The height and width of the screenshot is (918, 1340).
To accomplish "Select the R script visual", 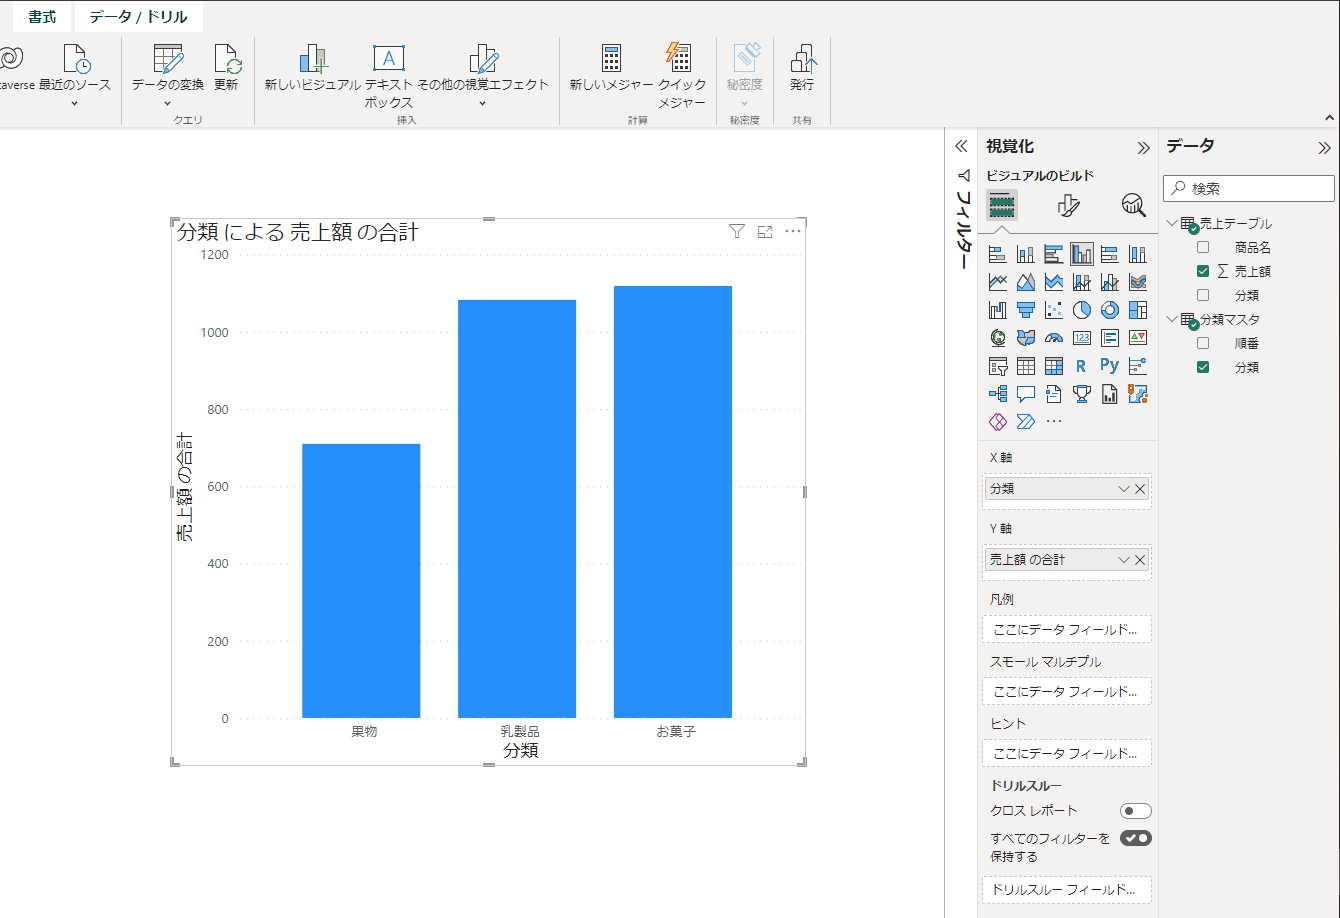I will (x=1081, y=365).
